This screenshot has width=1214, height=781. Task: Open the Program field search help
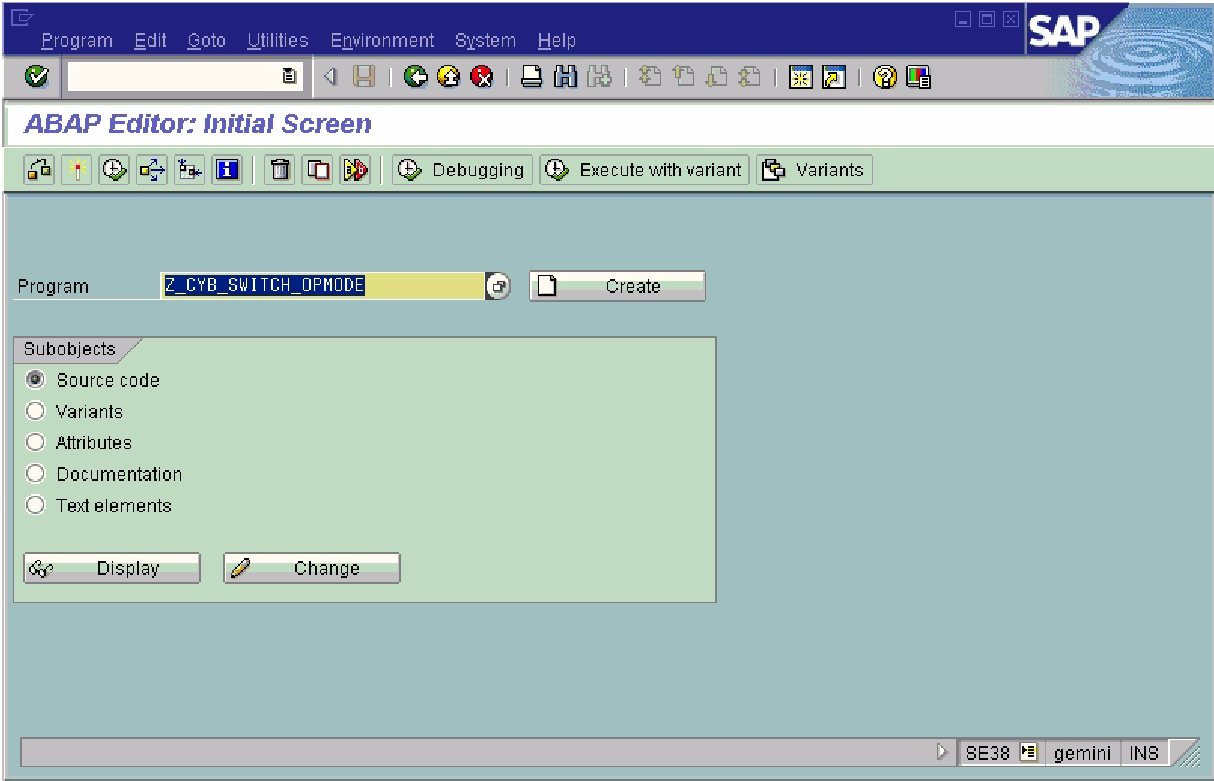[x=498, y=286]
